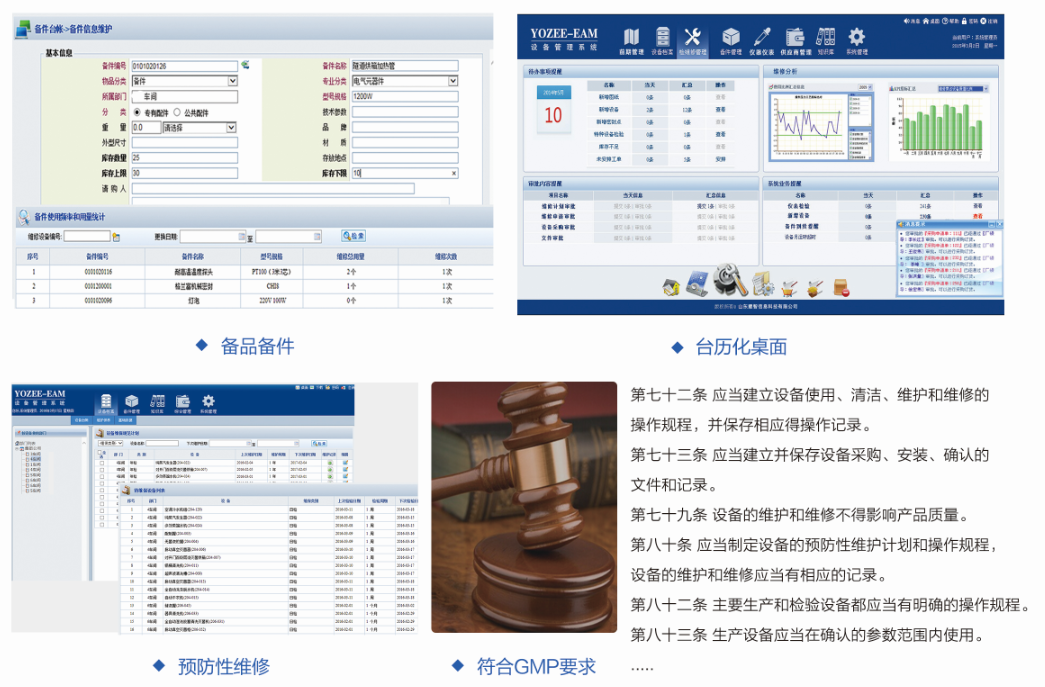Click the calendar icon next to 更换日期 field
Image resolution: width=1045 pixels, height=687 pixels.
(240, 234)
